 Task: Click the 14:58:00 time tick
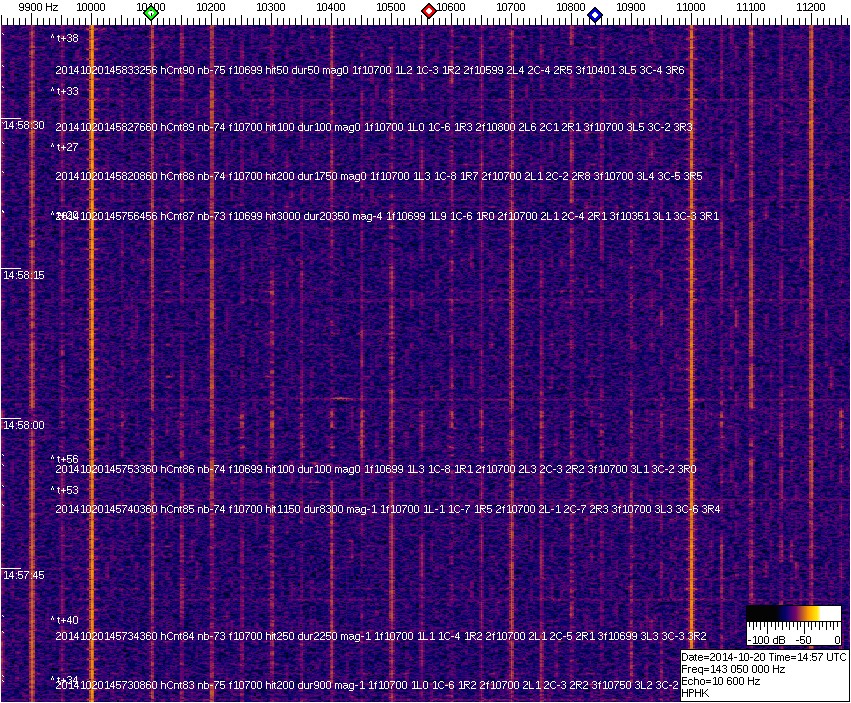[23, 425]
